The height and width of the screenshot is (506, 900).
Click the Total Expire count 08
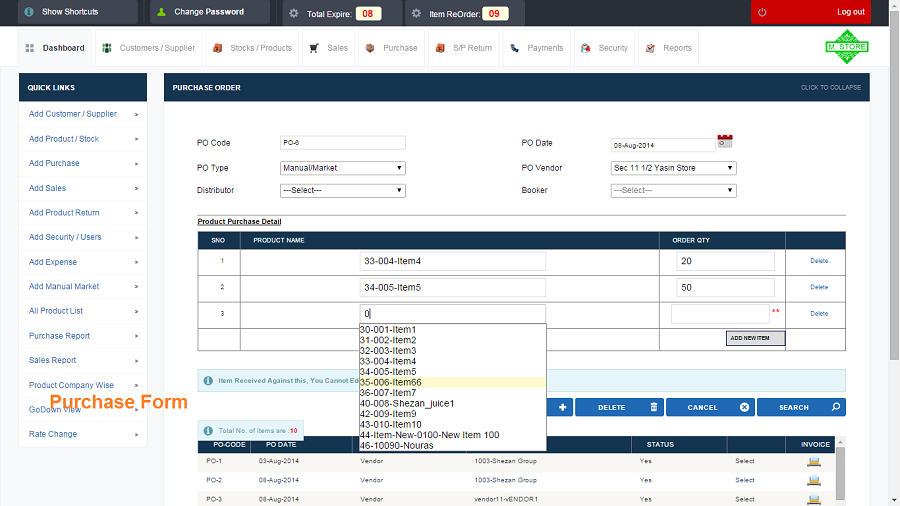[368, 13]
